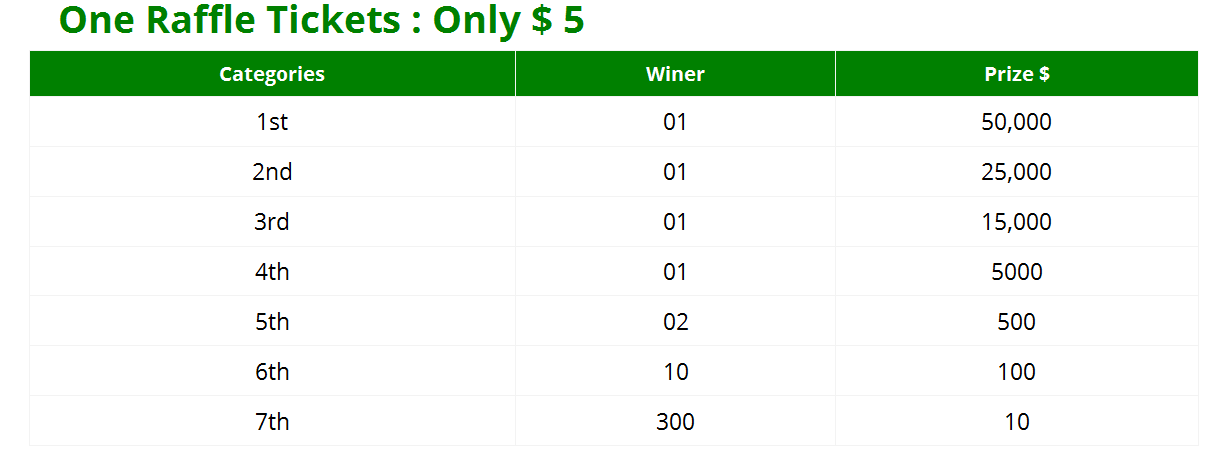
Task: Click the 500 prize amount
Action: [x=1017, y=322]
